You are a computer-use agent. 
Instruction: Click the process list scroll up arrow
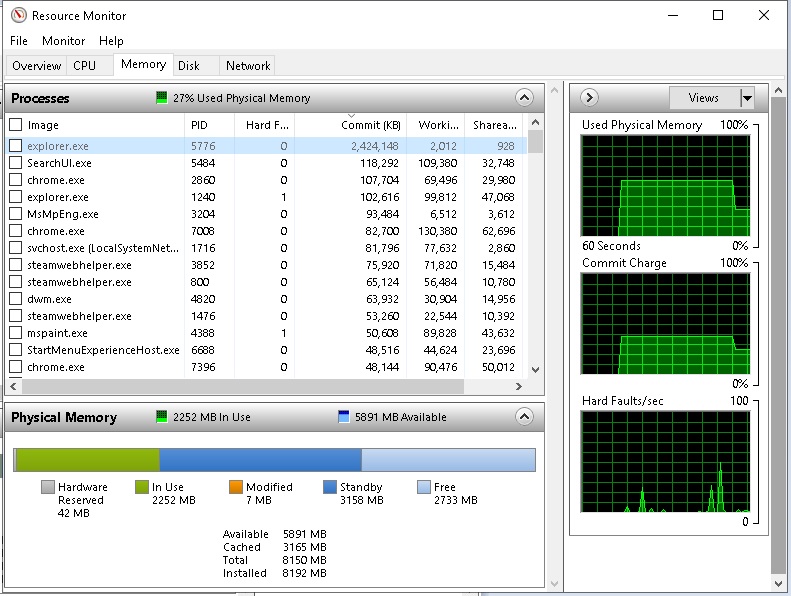pyautogui.click(x=536, y=123)
